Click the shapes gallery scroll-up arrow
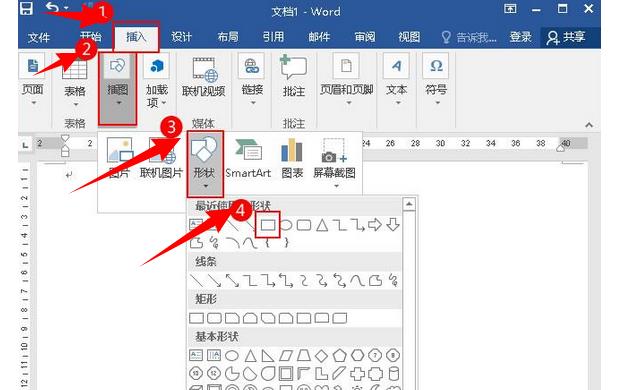 (x=409, y=204)
